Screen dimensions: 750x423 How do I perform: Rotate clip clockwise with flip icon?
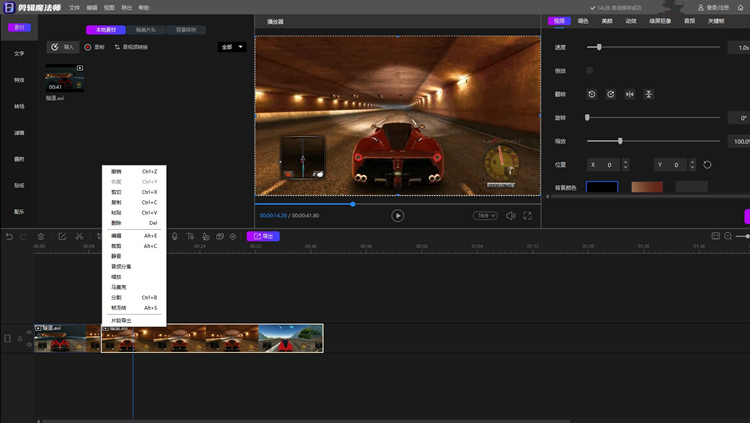[611, 94]
